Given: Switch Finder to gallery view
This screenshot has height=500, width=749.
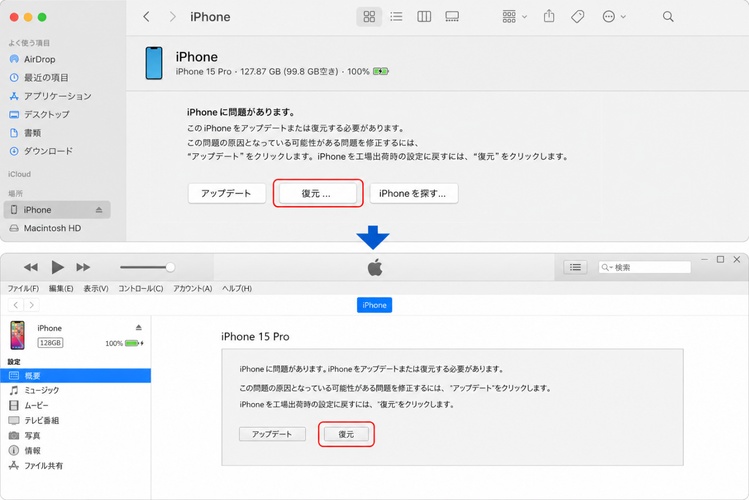Looking at the screenshot, I should coord(452,17).
